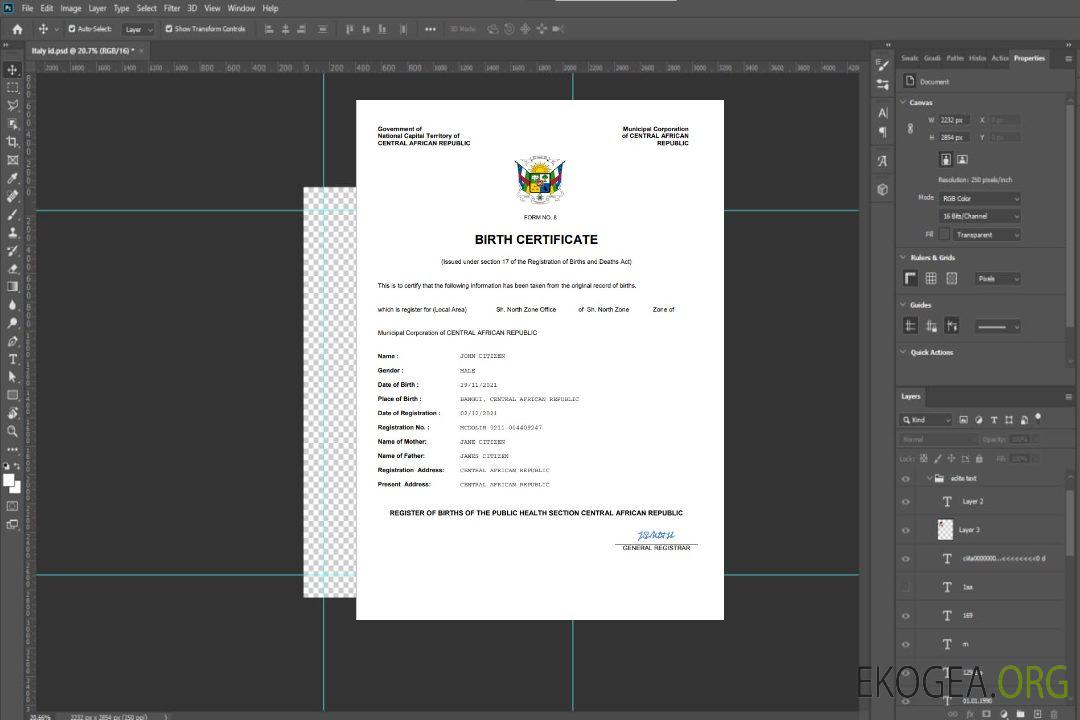1080x720 pixels.
Task: Click the foreground color swatch
Action: click(10, 481)
